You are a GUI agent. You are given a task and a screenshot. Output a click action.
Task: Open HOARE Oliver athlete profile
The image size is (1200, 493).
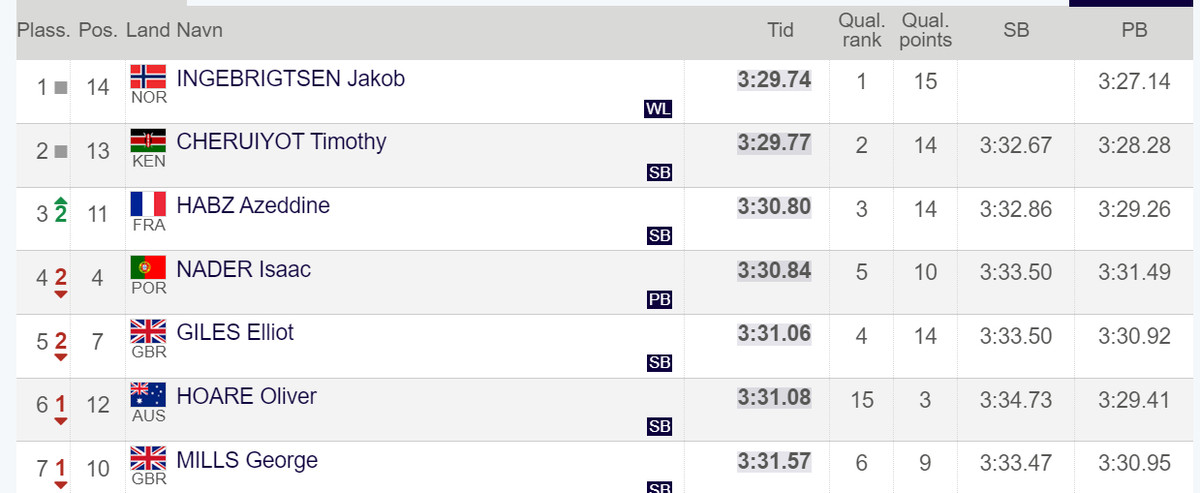(246, 396)
